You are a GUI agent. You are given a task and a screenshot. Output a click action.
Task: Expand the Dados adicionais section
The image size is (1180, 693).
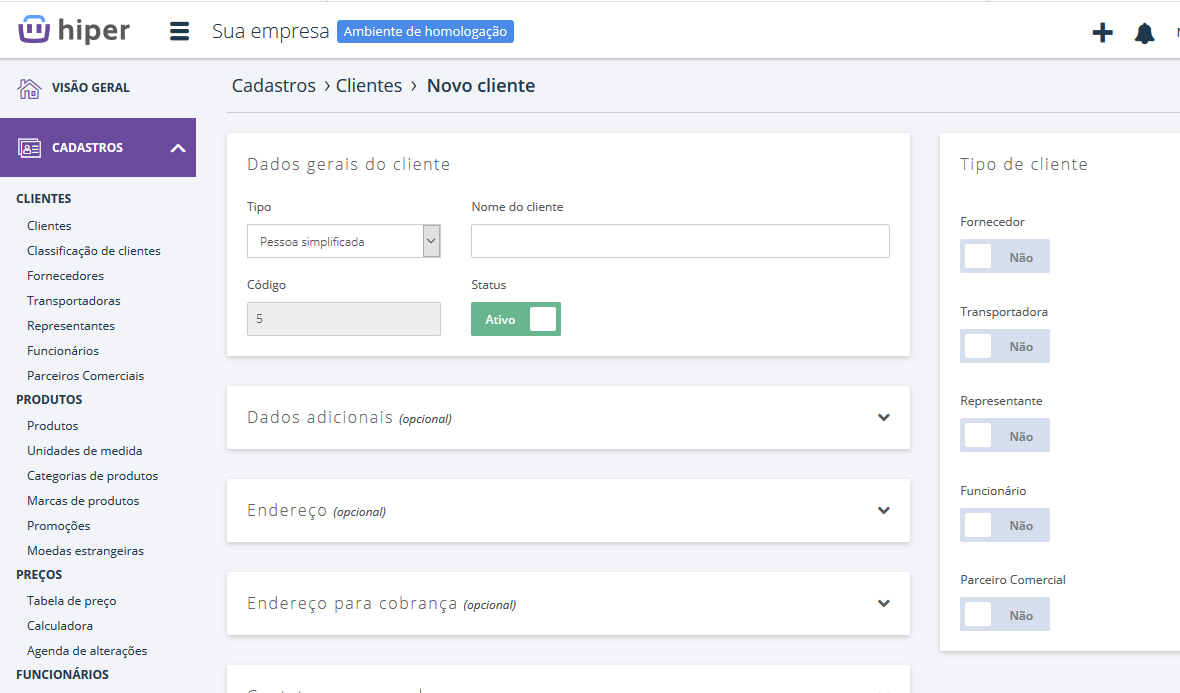coord(883,418)
